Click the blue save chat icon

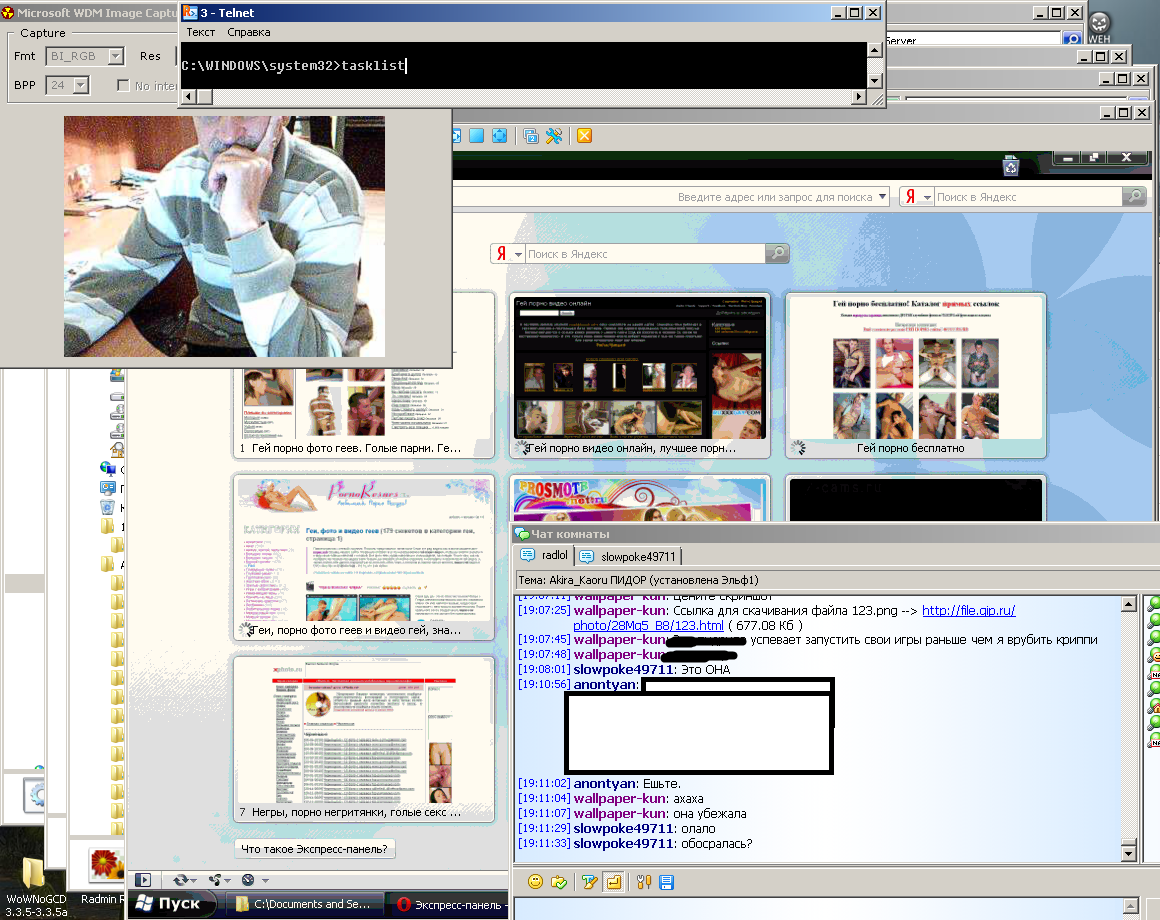click(667, 882)
